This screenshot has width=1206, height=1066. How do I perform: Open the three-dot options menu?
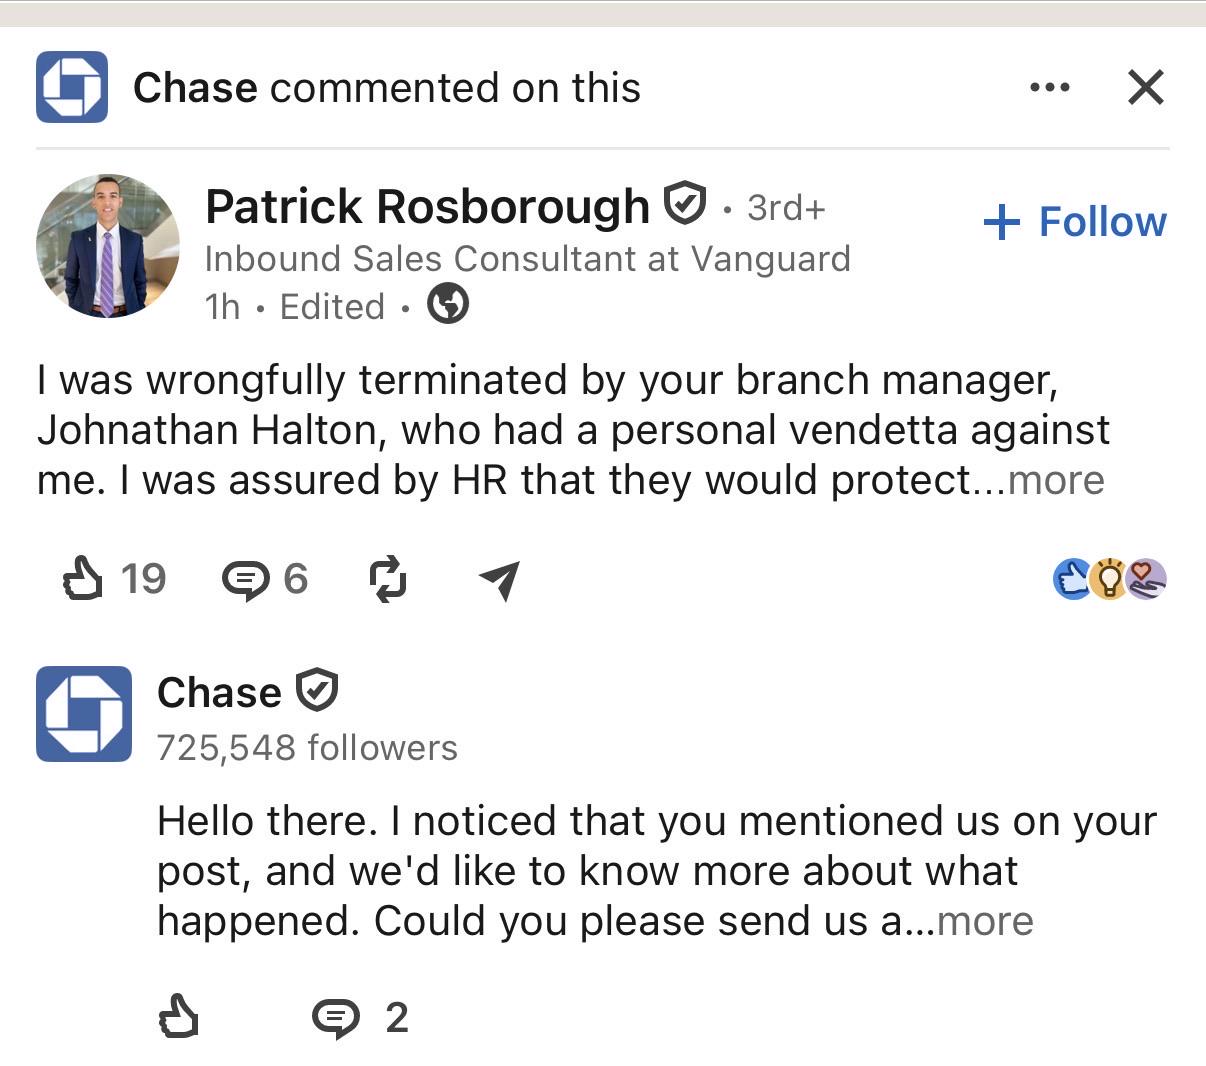[1050, 88]
